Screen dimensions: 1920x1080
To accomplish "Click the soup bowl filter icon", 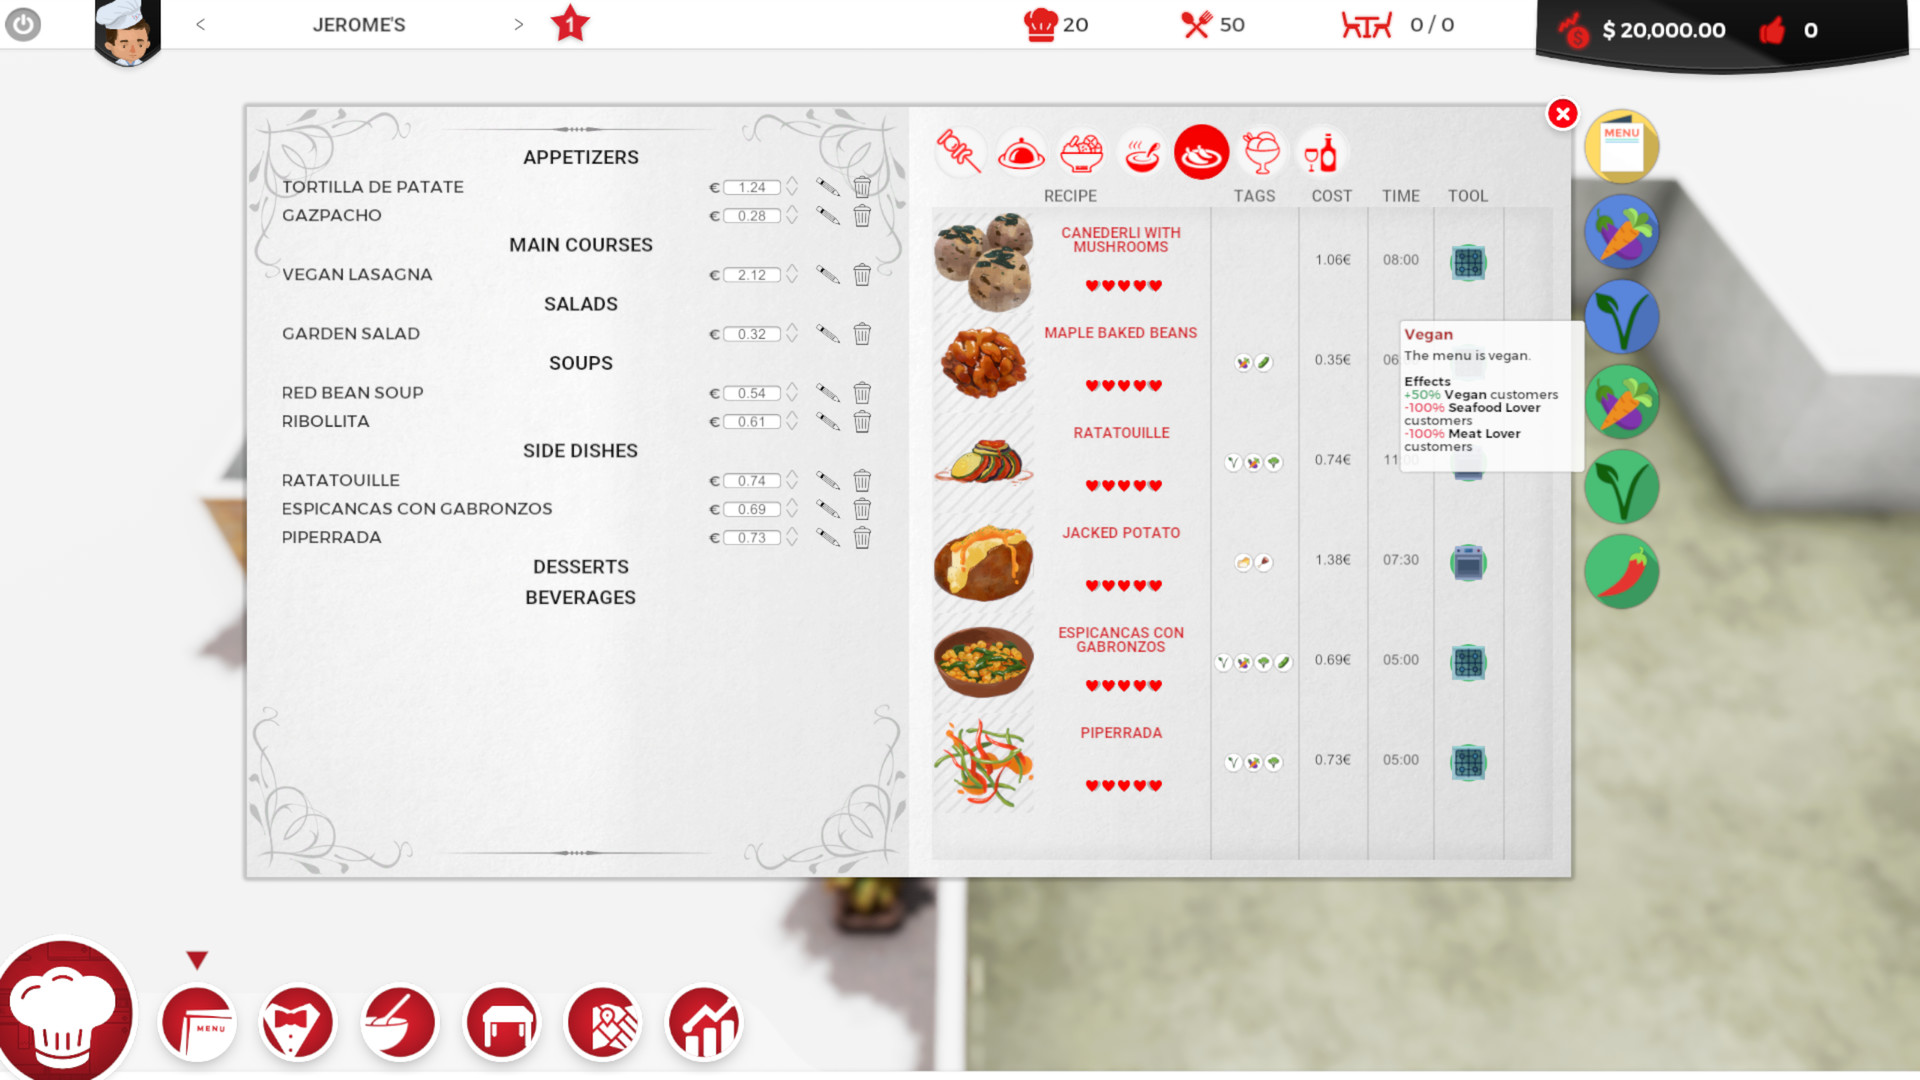I will click(1141, 152).
